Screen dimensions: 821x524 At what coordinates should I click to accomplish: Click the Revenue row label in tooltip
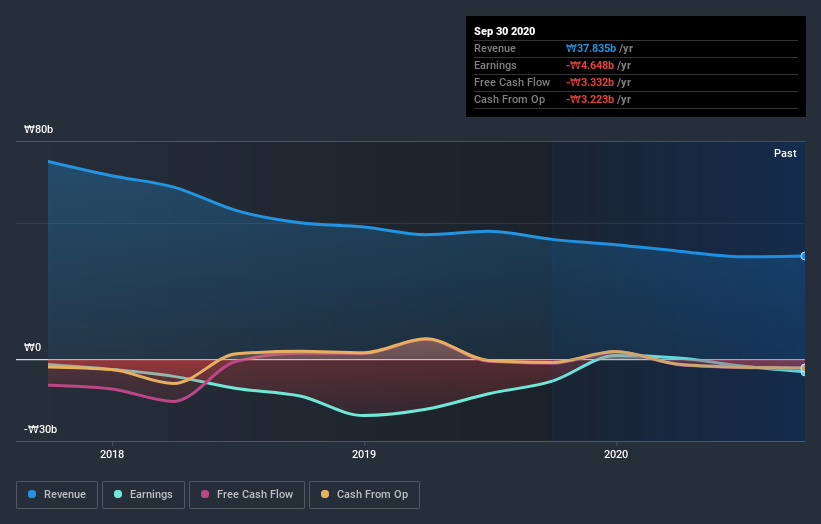[495, 48]
